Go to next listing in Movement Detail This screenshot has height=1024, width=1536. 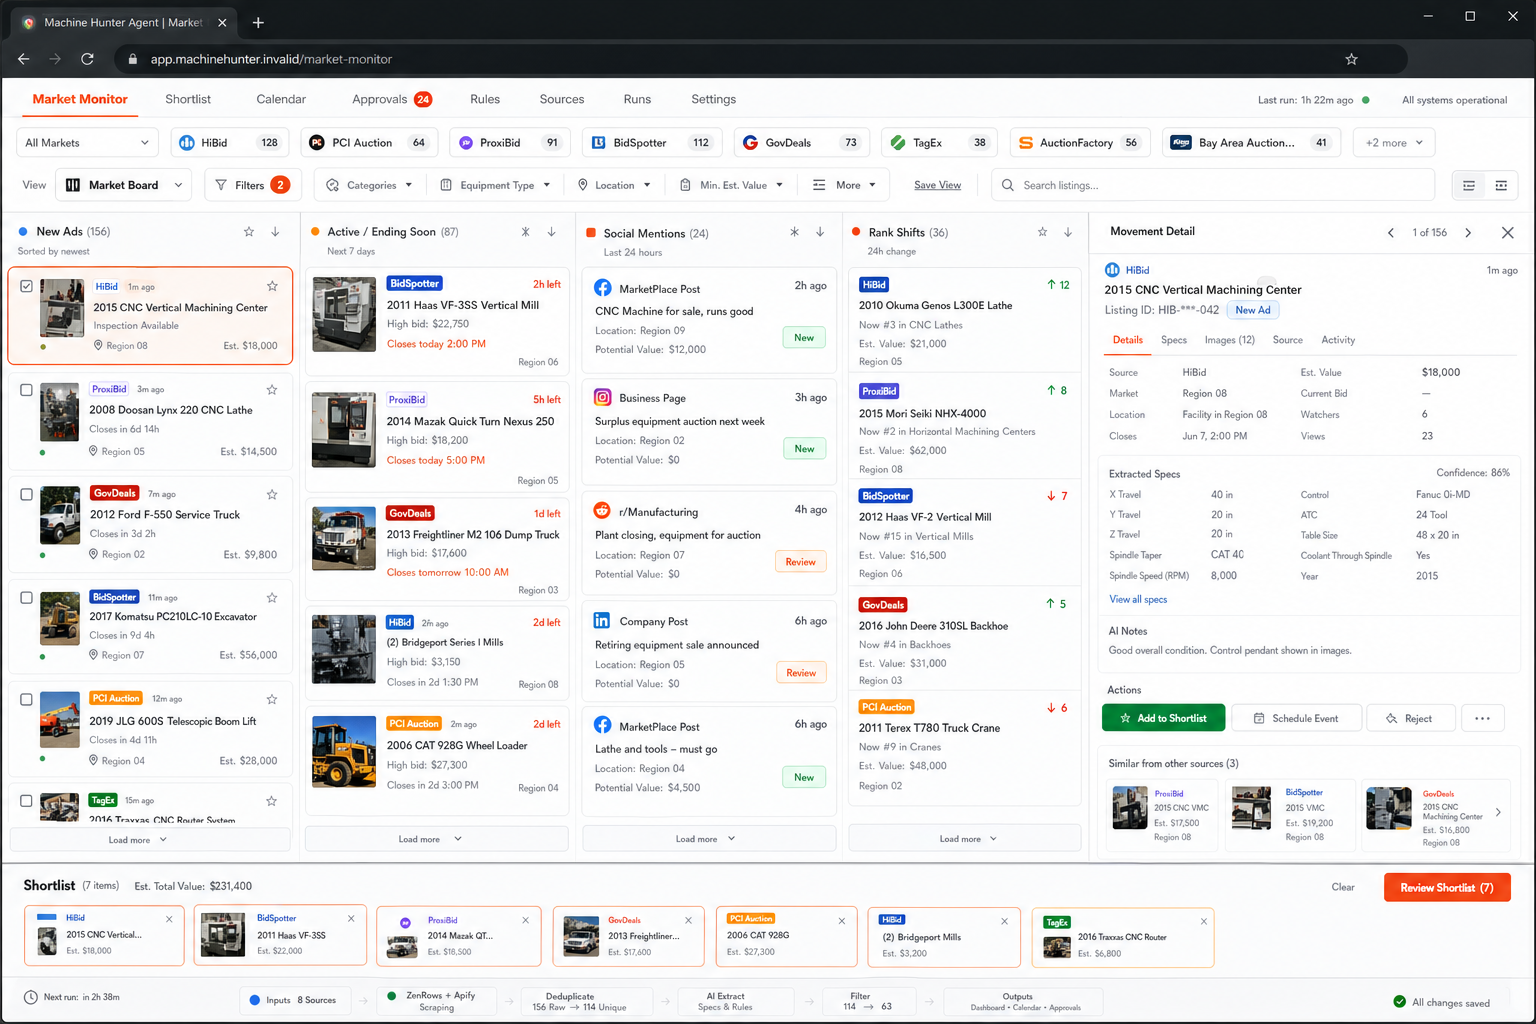(1468, 233)
